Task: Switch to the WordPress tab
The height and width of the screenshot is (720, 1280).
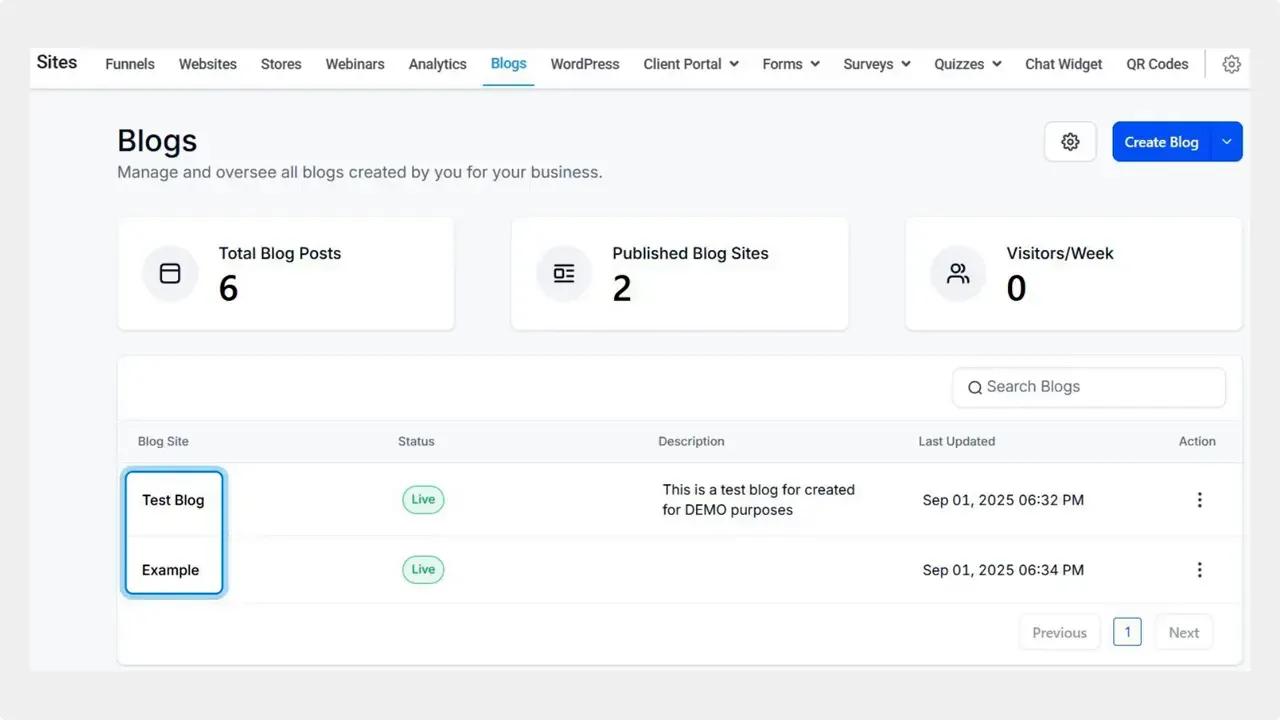Action: [x=584, y=64]
